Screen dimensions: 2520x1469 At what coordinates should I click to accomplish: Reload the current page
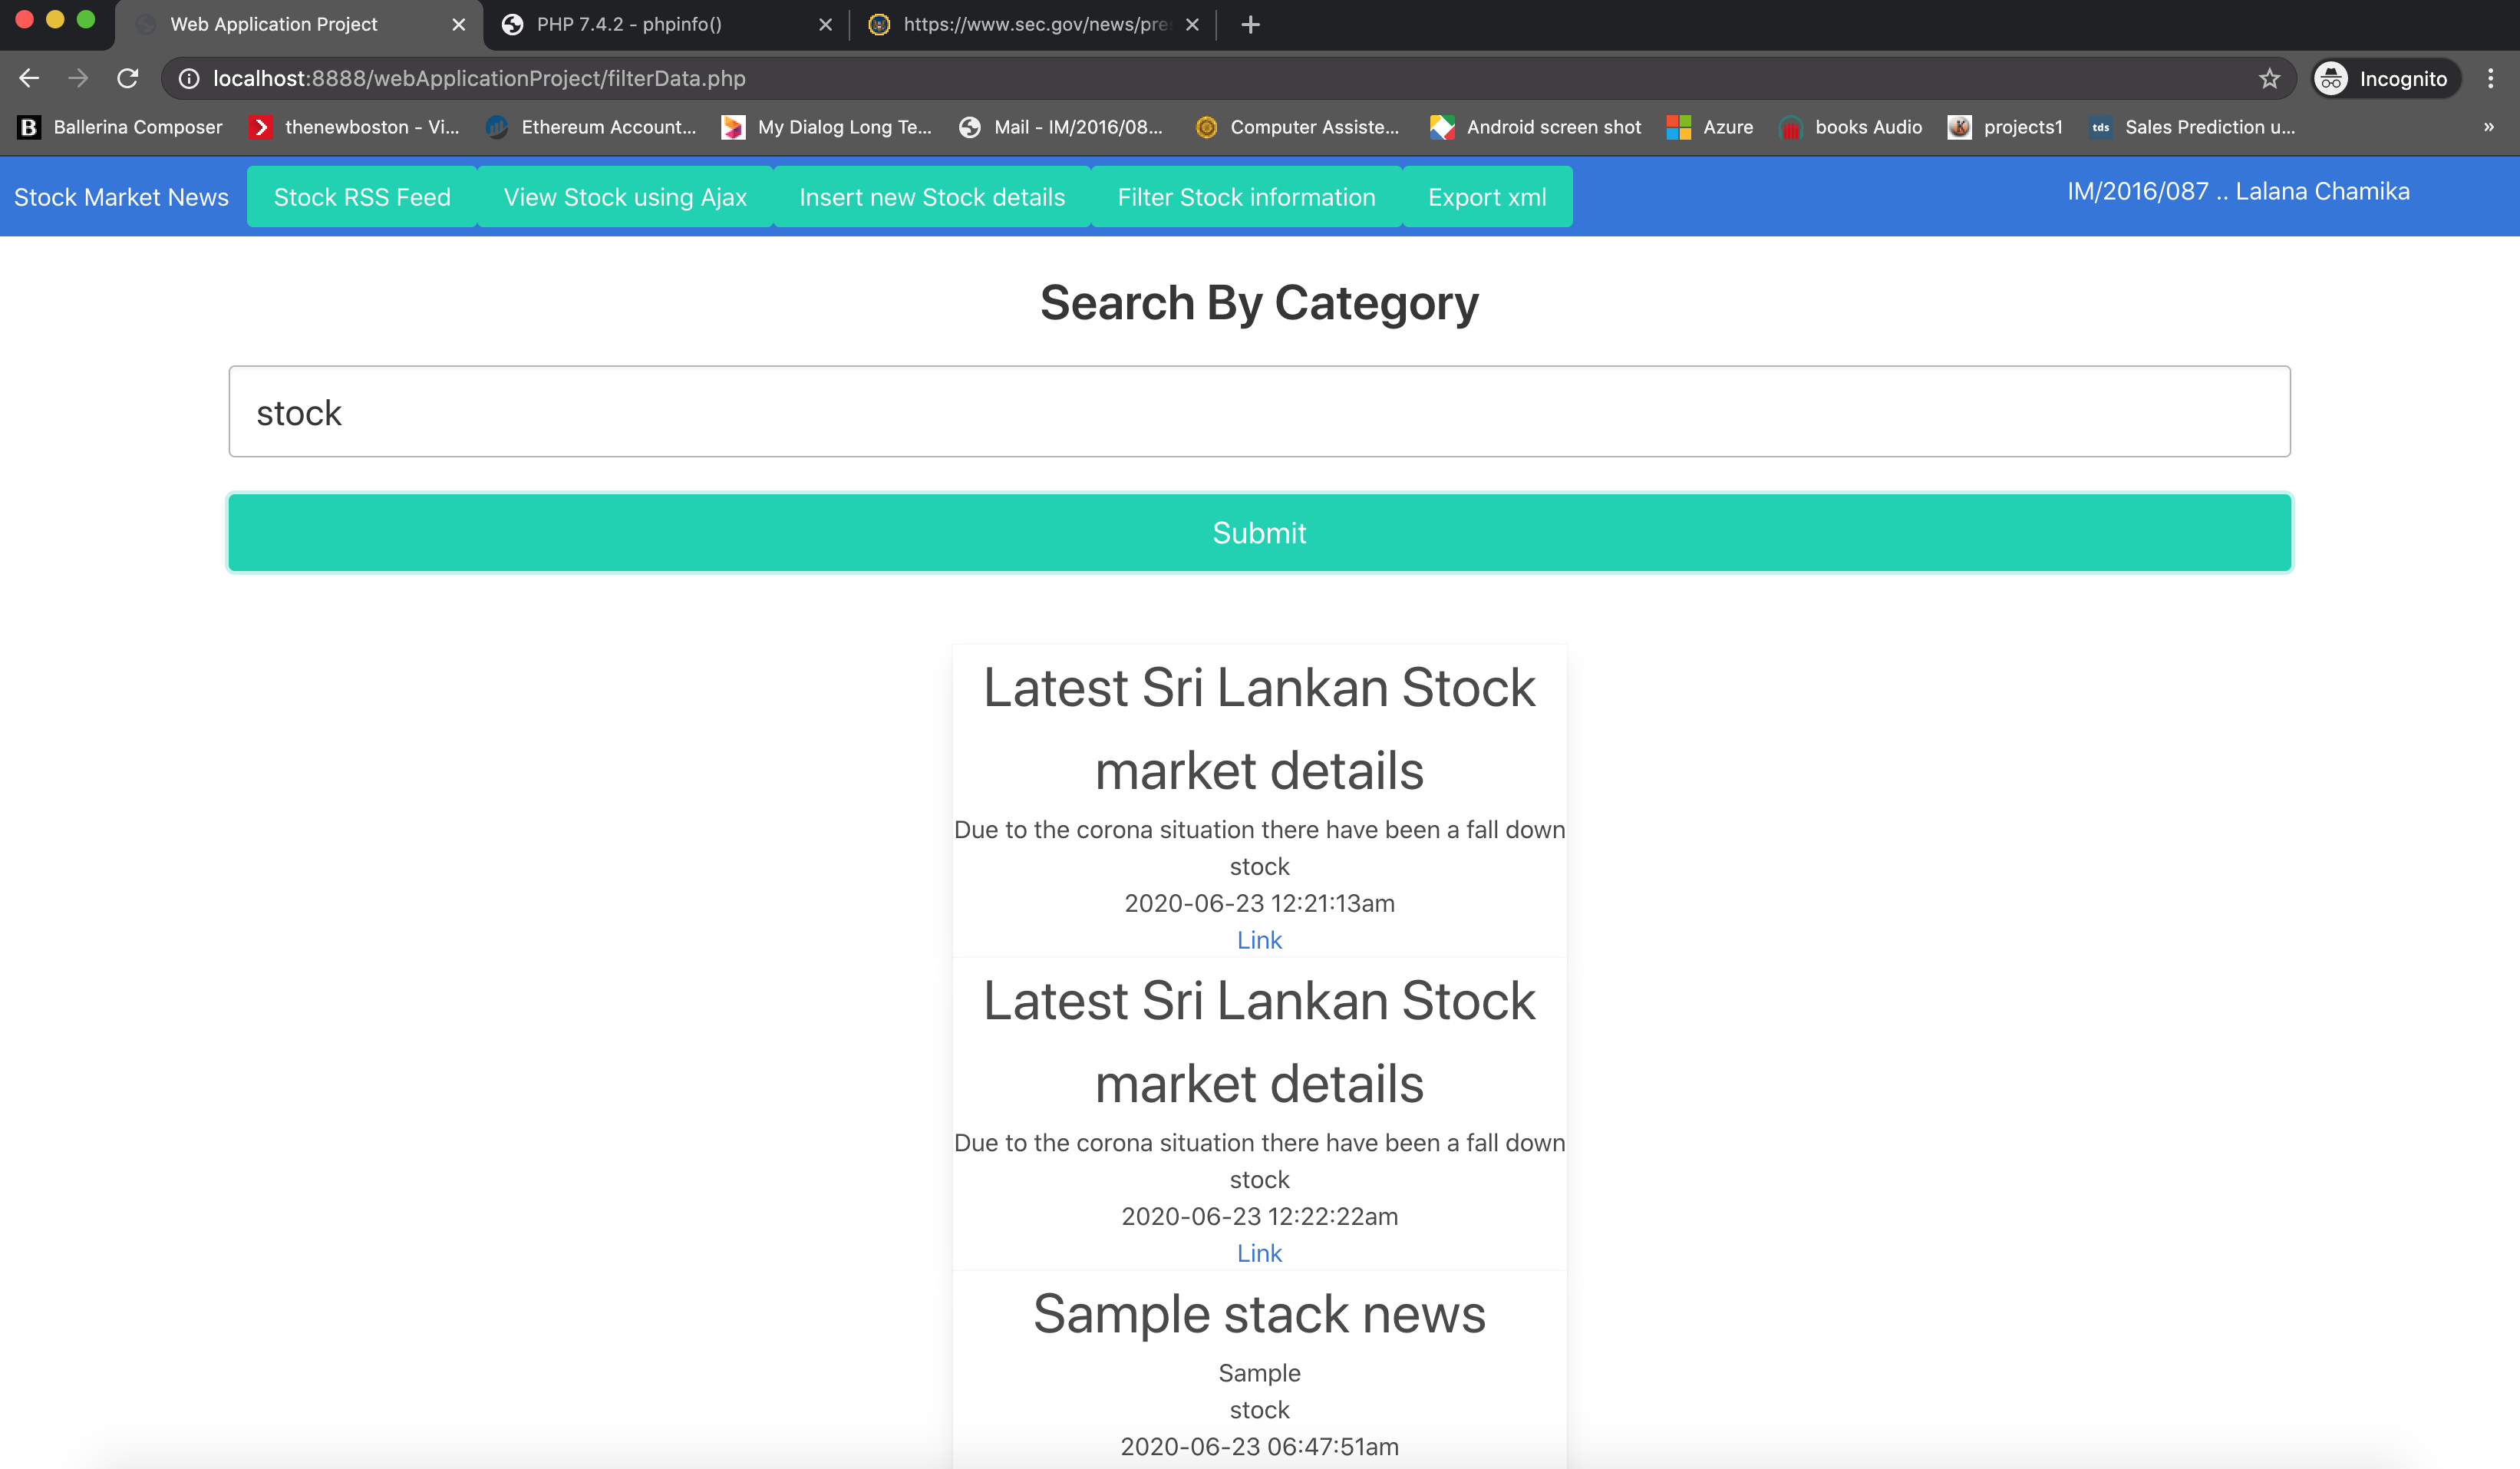(x=127, y=78)
